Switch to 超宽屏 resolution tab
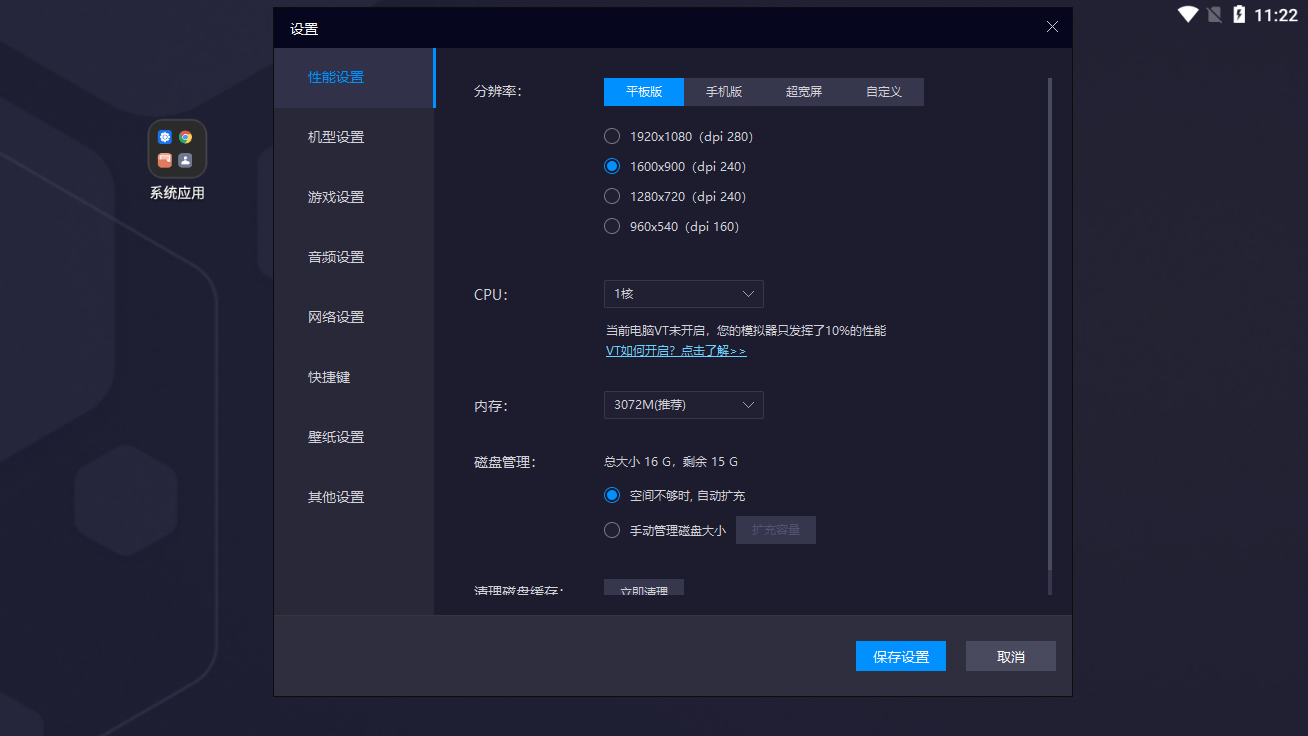Image resolution: width=1308 pixels, height=736 pixels. (804, 92)
